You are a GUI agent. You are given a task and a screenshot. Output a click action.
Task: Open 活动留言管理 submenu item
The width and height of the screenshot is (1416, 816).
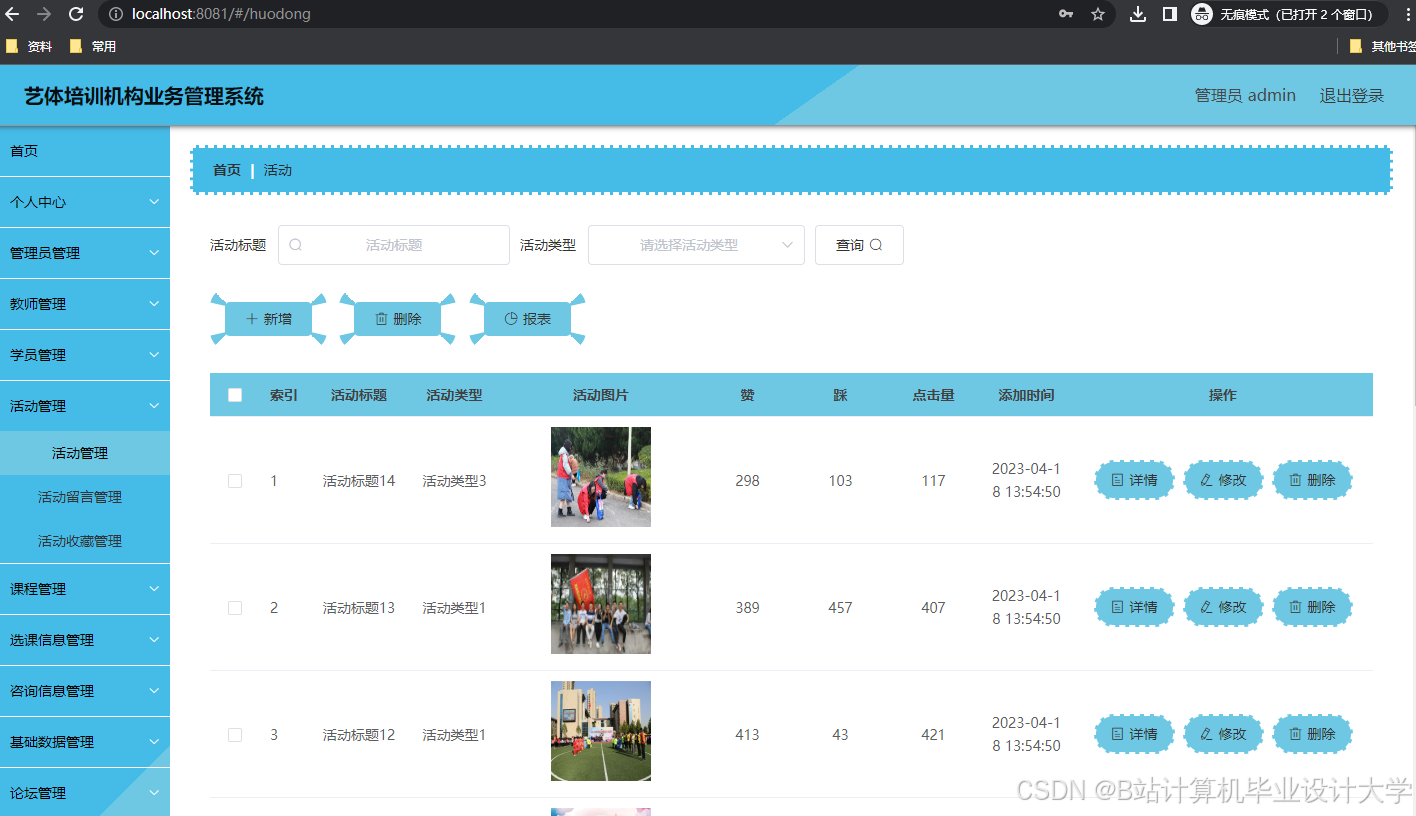[x=85, y=497]
